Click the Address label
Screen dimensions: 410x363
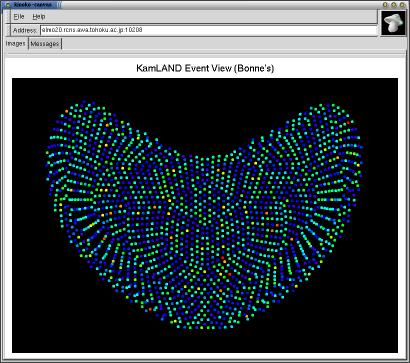click(x=25, y=30)
